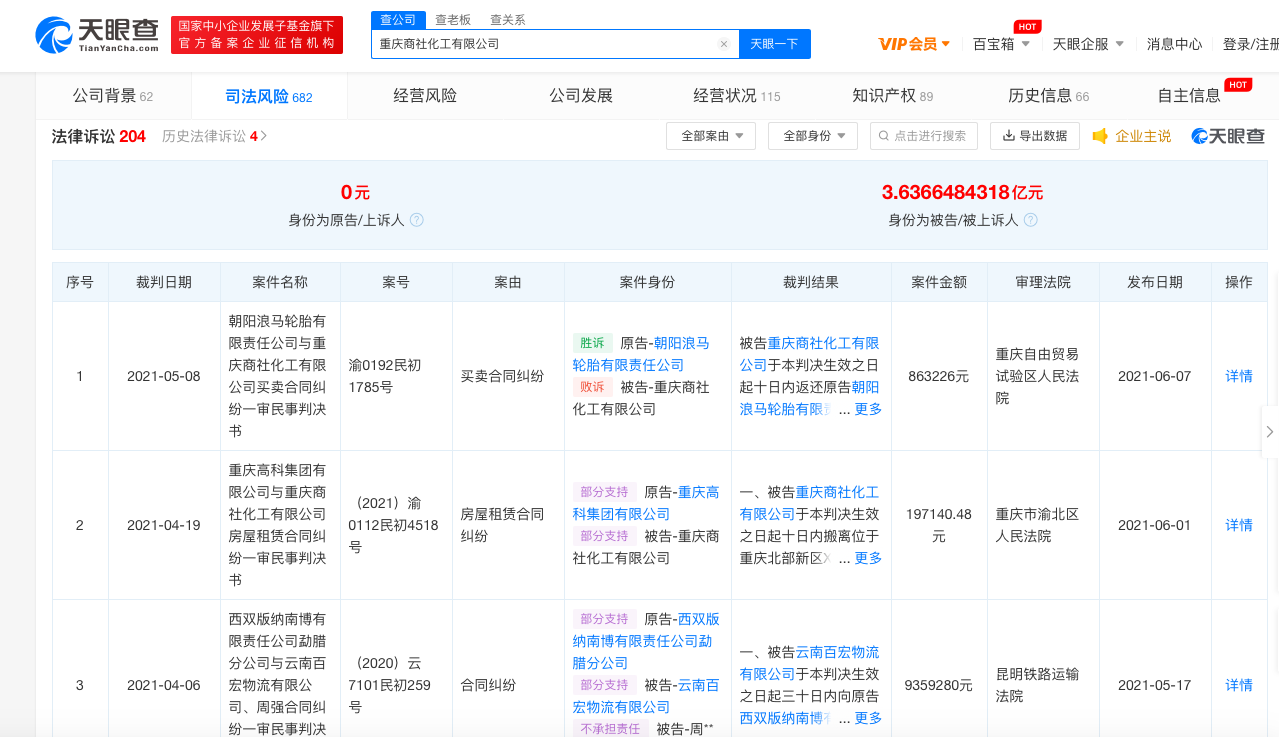1279x737 pixels.
Task: Open the 经营状况 tab
Action: pos(737,96)
